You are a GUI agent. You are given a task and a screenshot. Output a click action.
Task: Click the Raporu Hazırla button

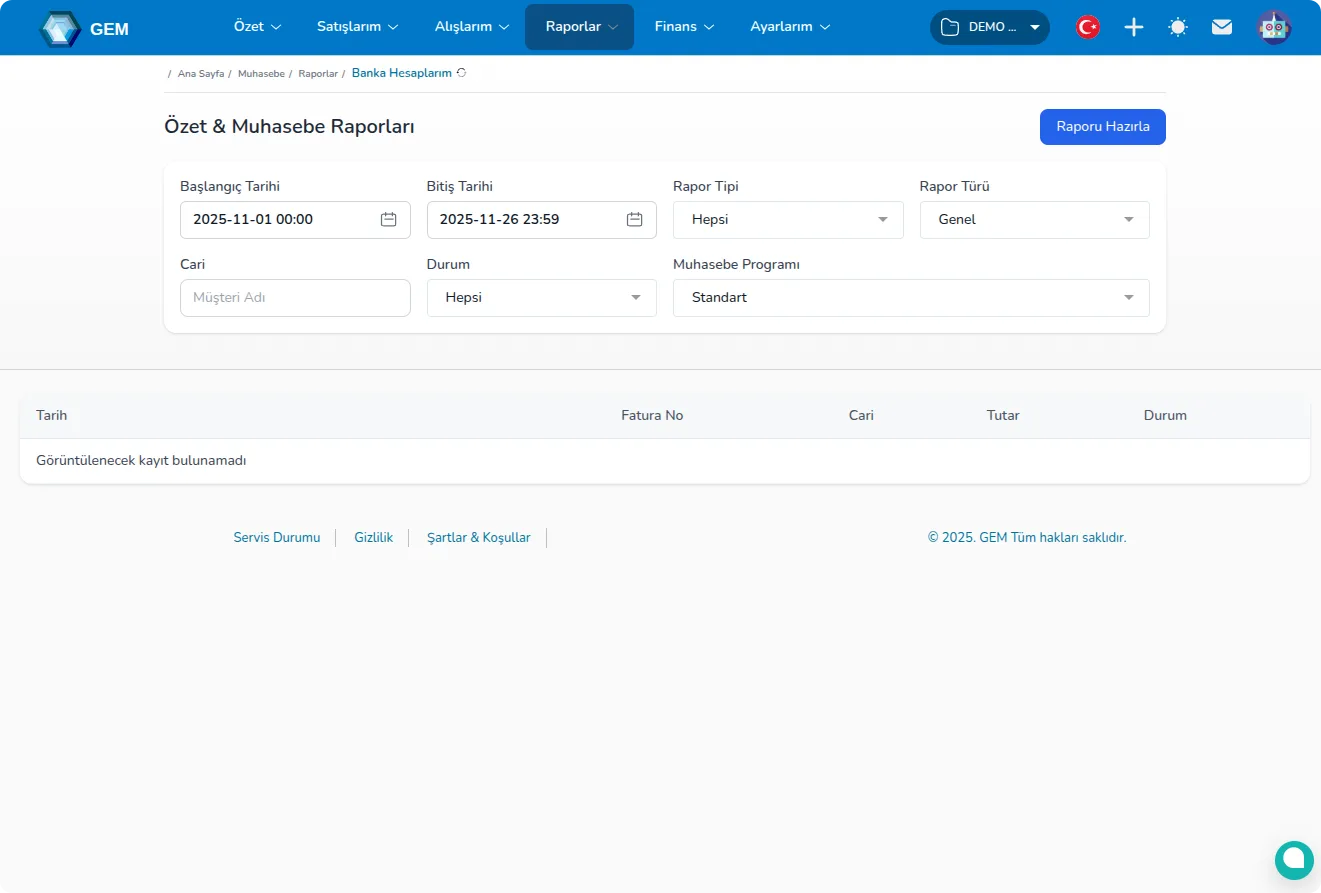tap(1102, 127)
